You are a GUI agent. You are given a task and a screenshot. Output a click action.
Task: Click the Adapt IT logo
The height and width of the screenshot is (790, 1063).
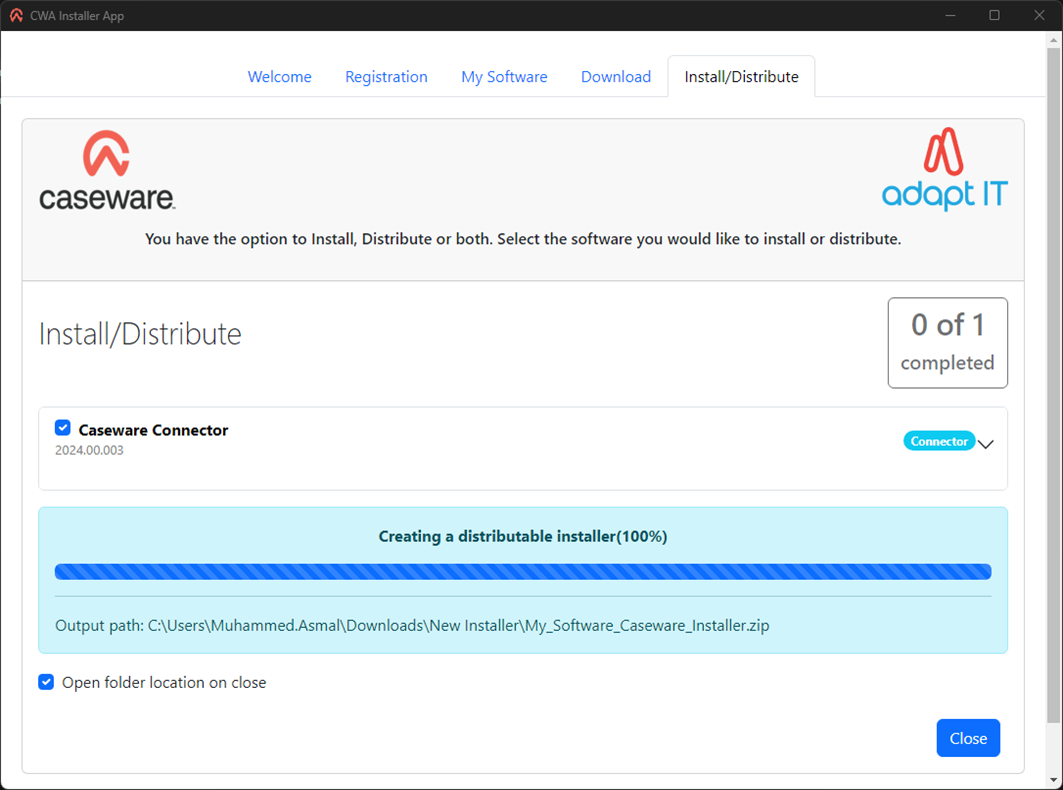coord(944,170)
